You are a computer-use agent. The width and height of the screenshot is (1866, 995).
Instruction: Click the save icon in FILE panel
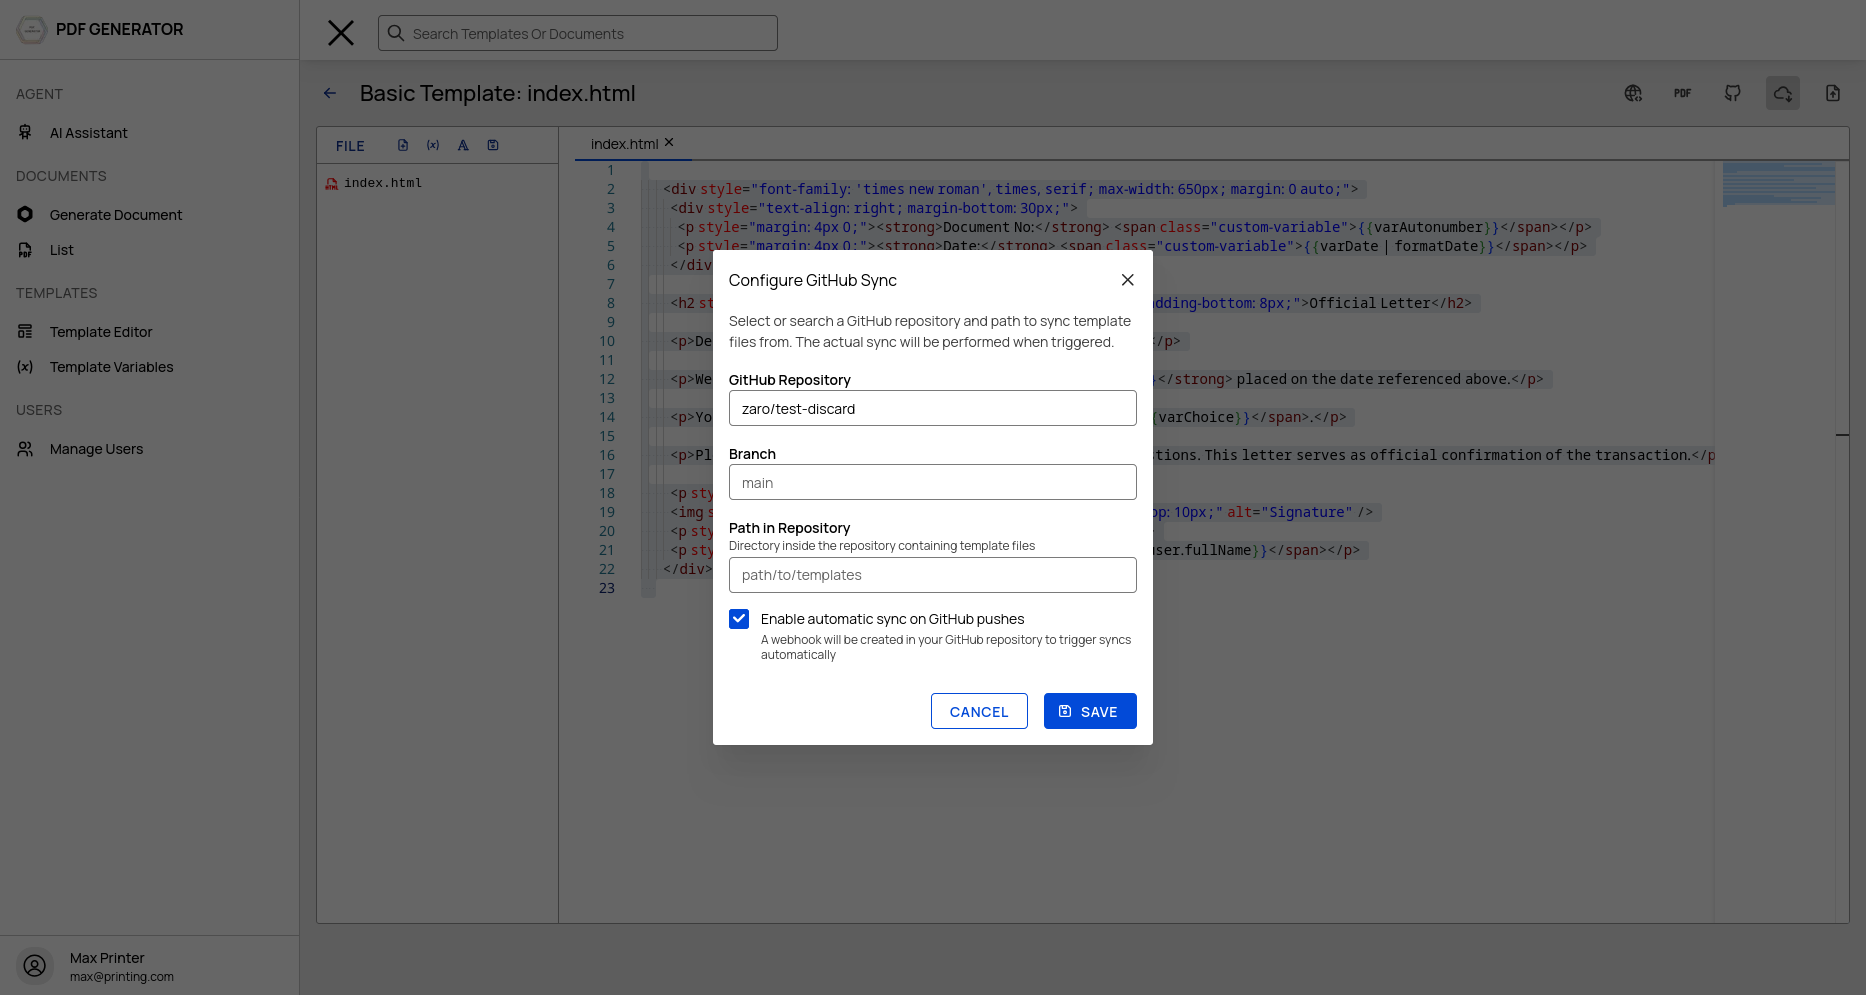point(493,145)
